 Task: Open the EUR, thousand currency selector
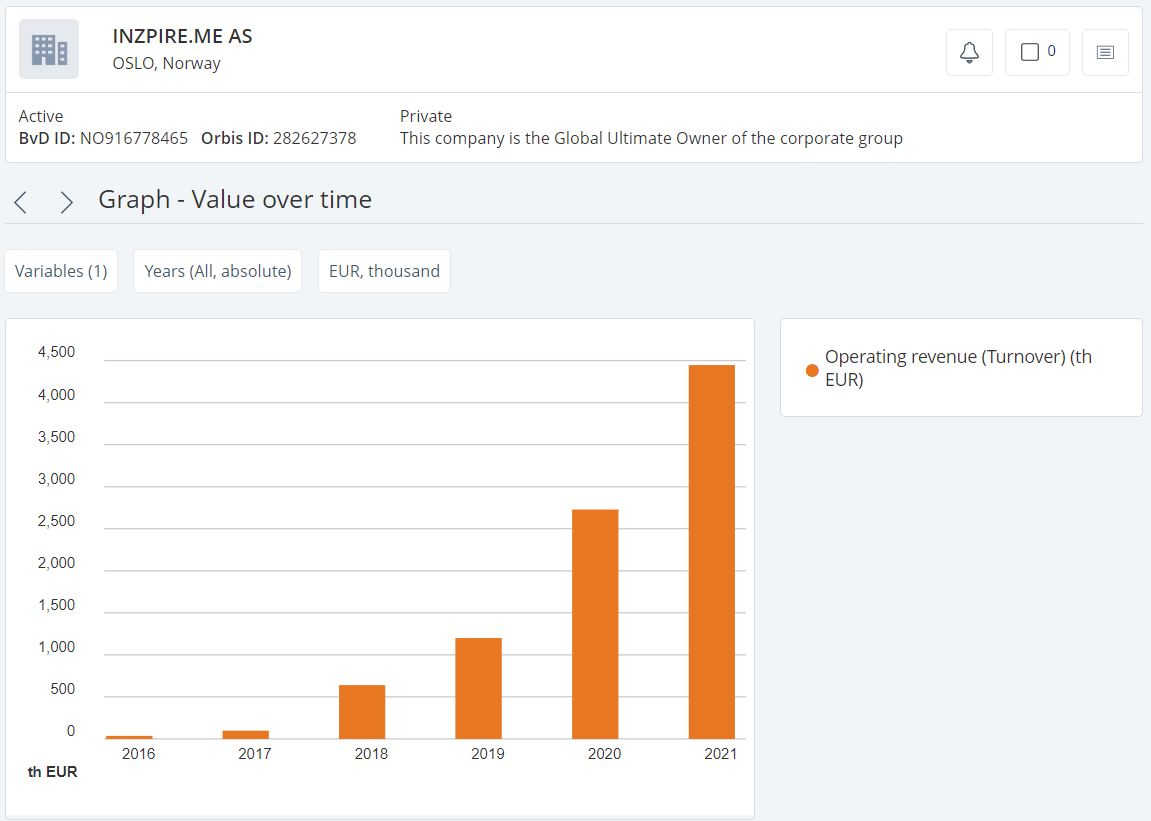(384, 271)
